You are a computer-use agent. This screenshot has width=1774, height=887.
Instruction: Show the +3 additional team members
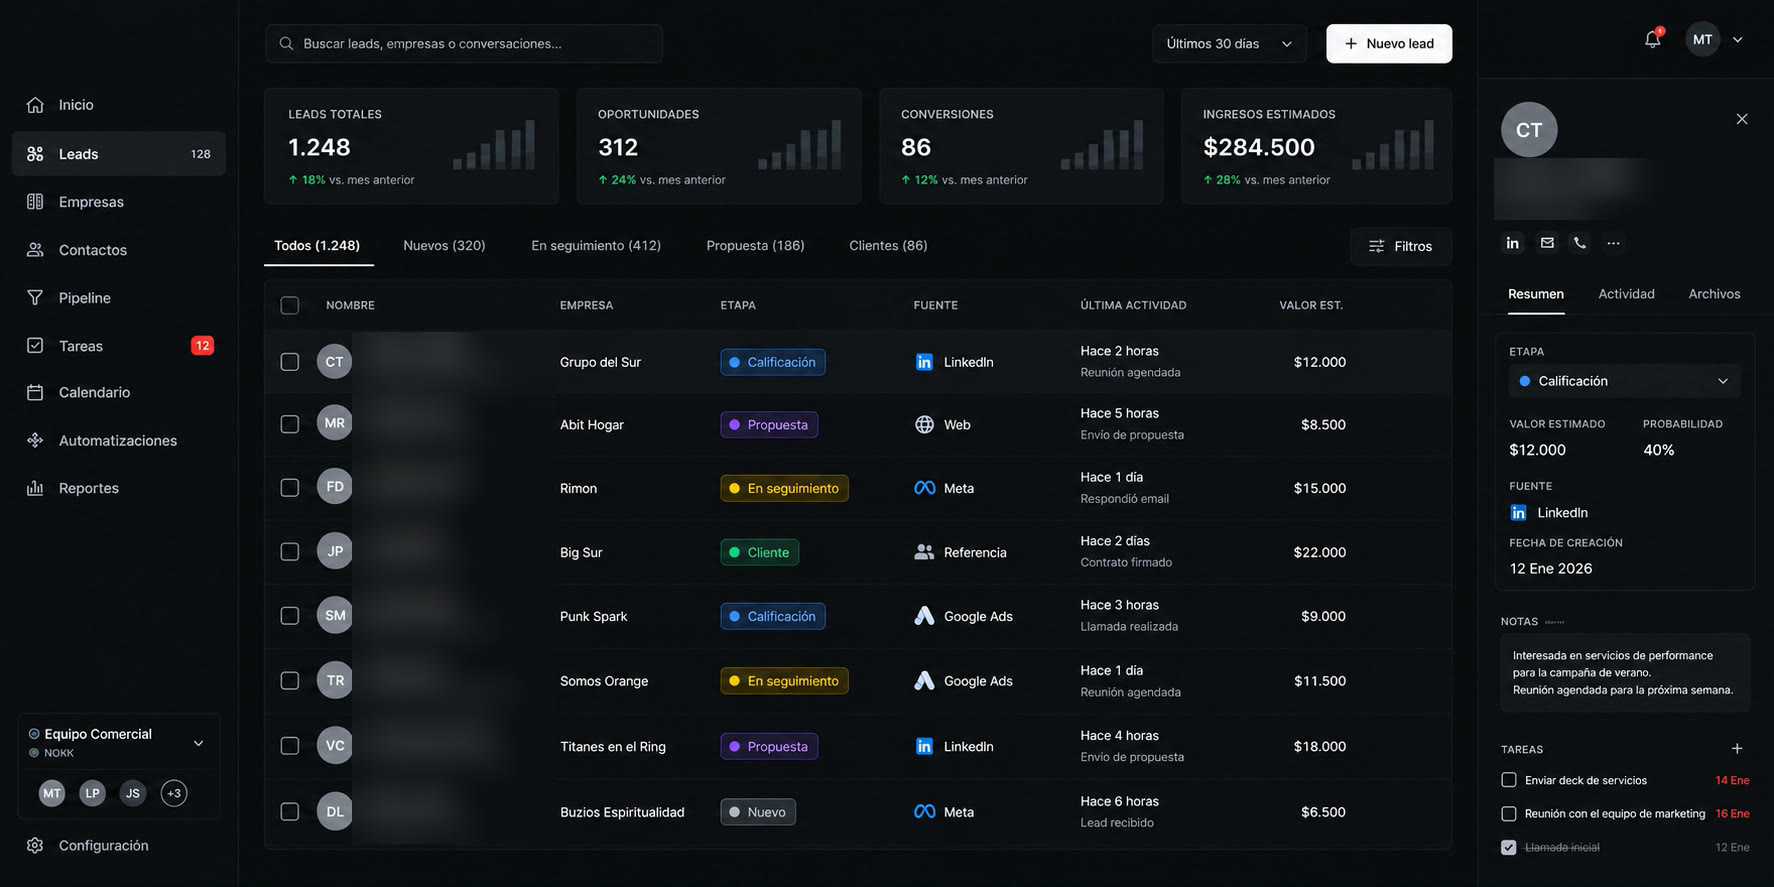click(174, 794)
